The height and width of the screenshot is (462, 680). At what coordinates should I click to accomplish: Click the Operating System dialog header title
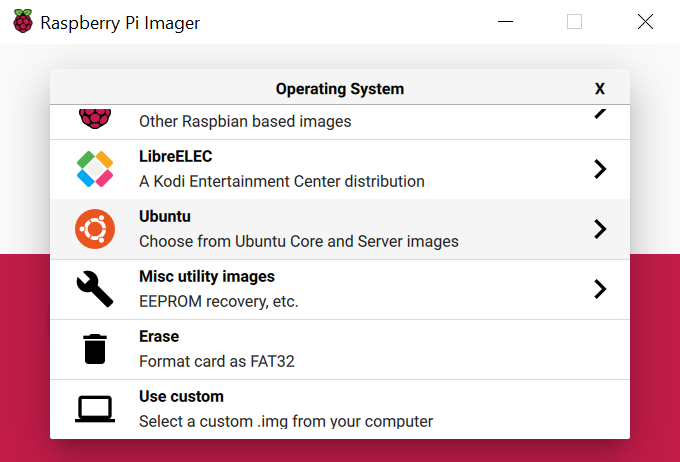click(340, 89)
